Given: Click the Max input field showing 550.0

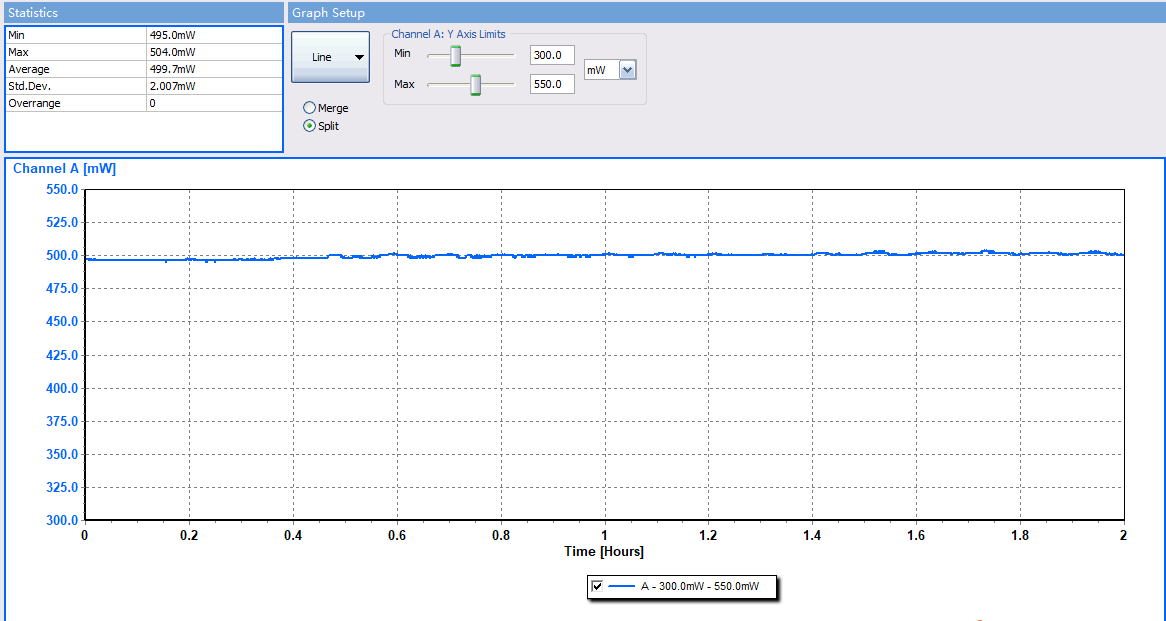Looking at the screenshot, I should pos(552,85).
